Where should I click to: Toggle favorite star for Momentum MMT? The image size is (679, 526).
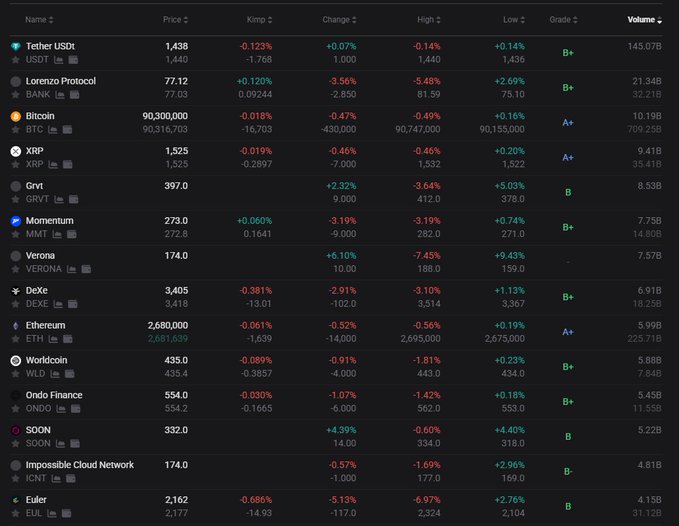click(x=16, y=234)
